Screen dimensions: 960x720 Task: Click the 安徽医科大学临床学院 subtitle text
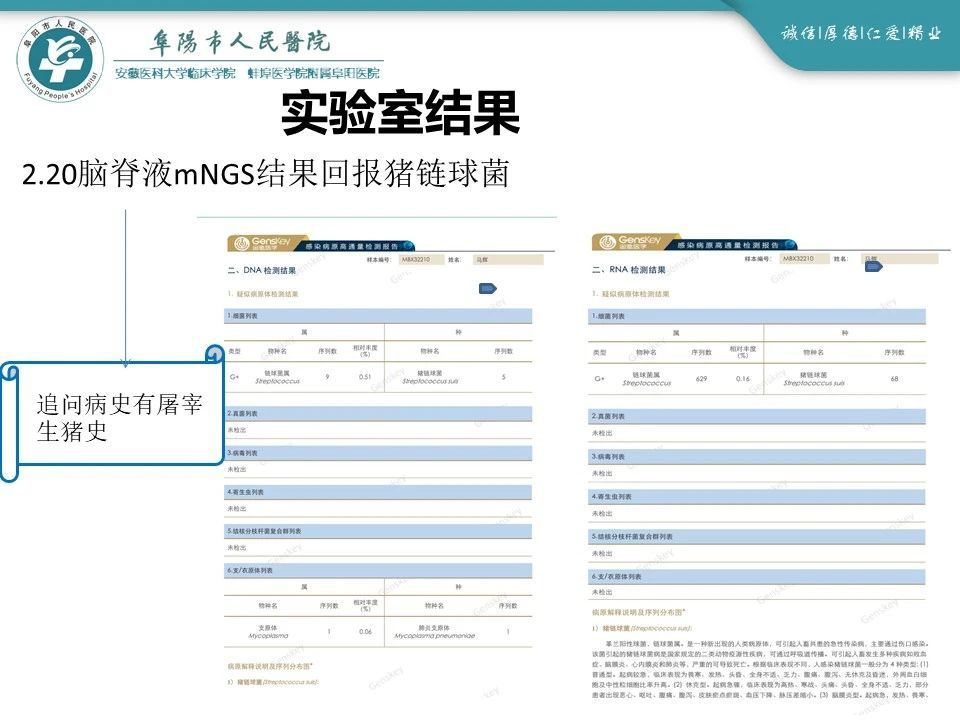click(175, 73)
